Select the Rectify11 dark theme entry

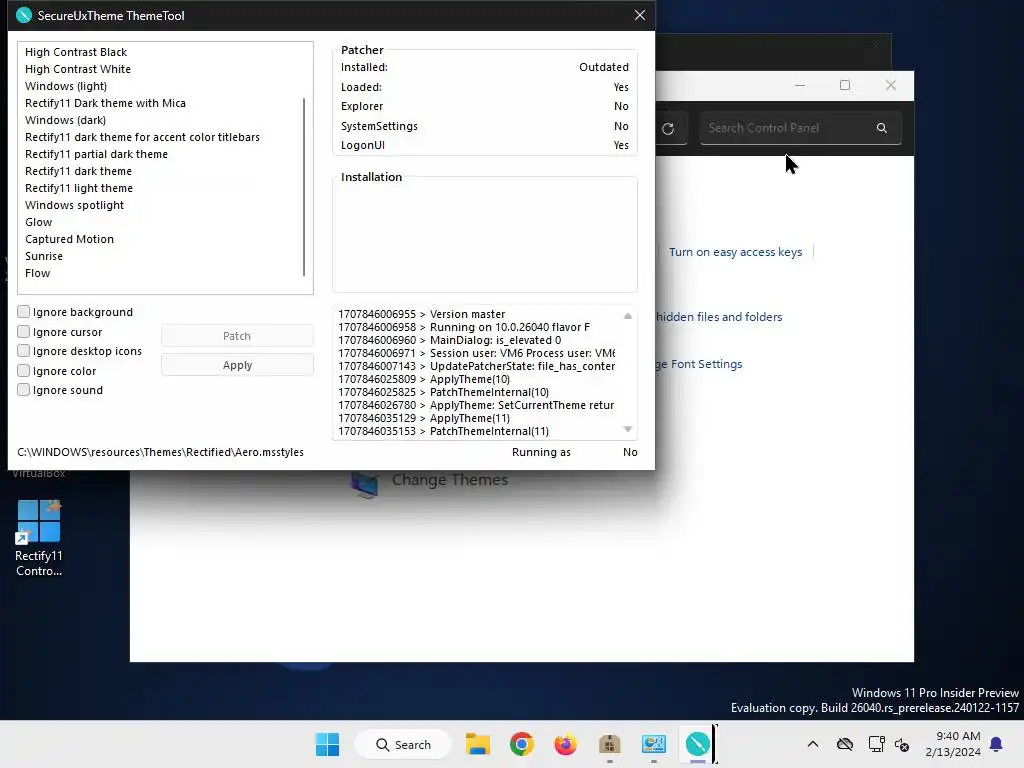coord(78,170)
